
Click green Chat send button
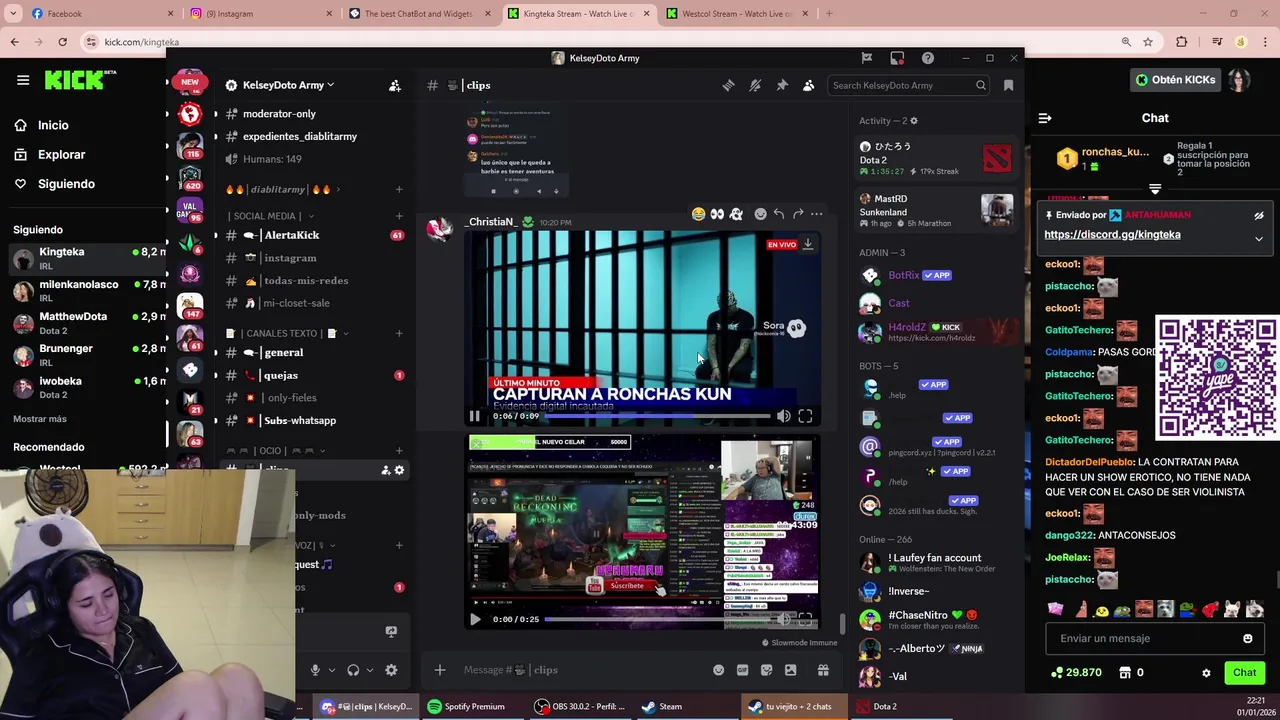1244,673
